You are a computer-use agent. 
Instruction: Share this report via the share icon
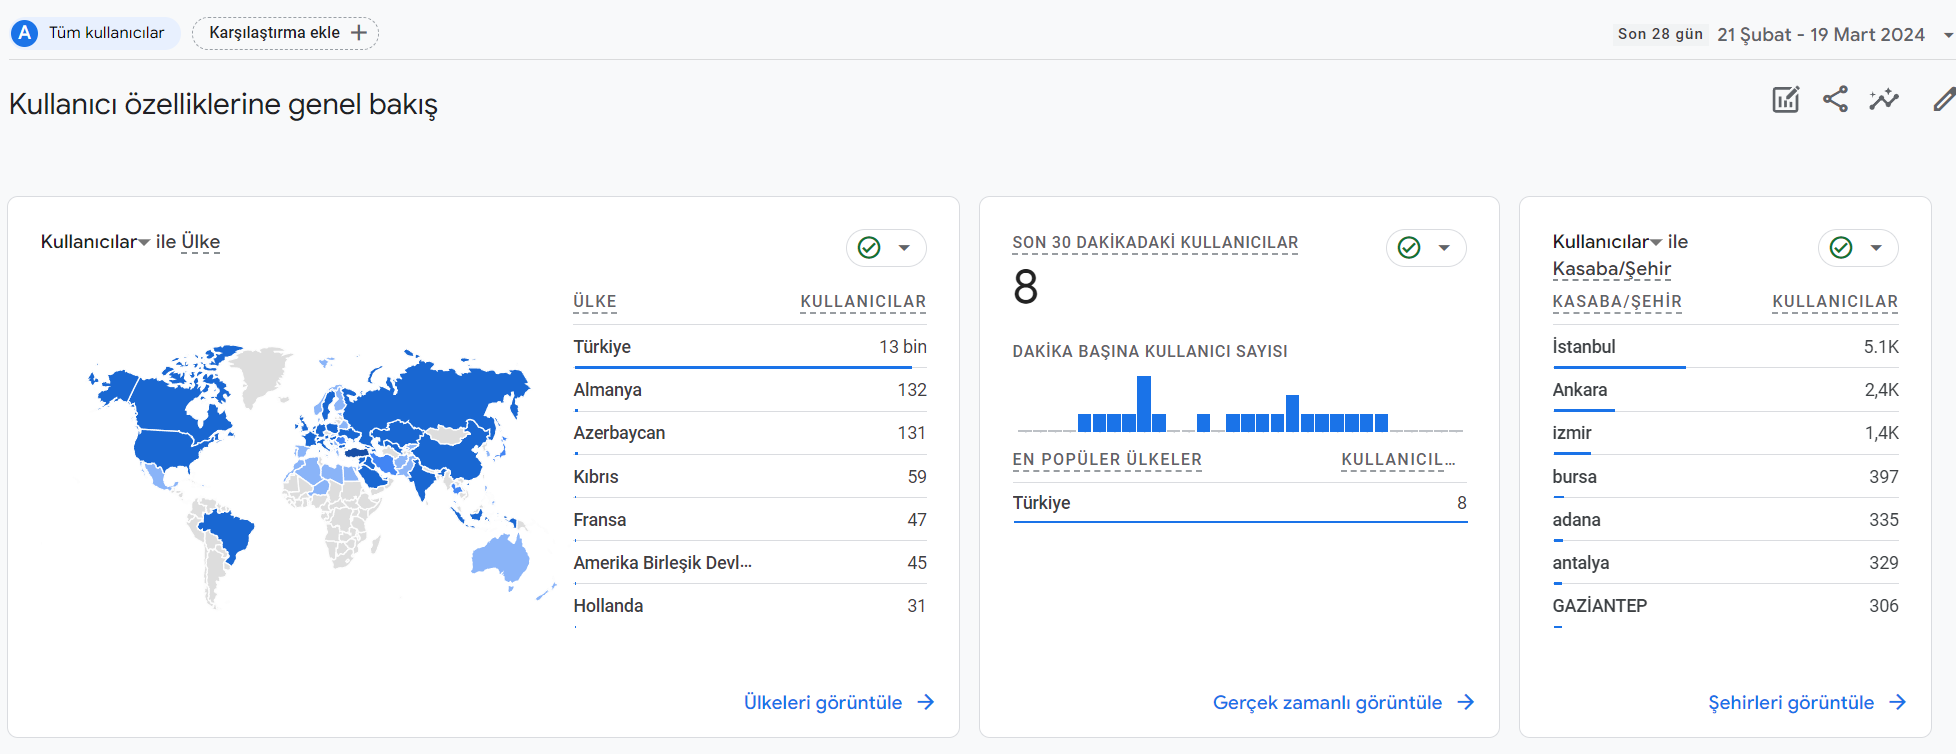coord(1835,99)
